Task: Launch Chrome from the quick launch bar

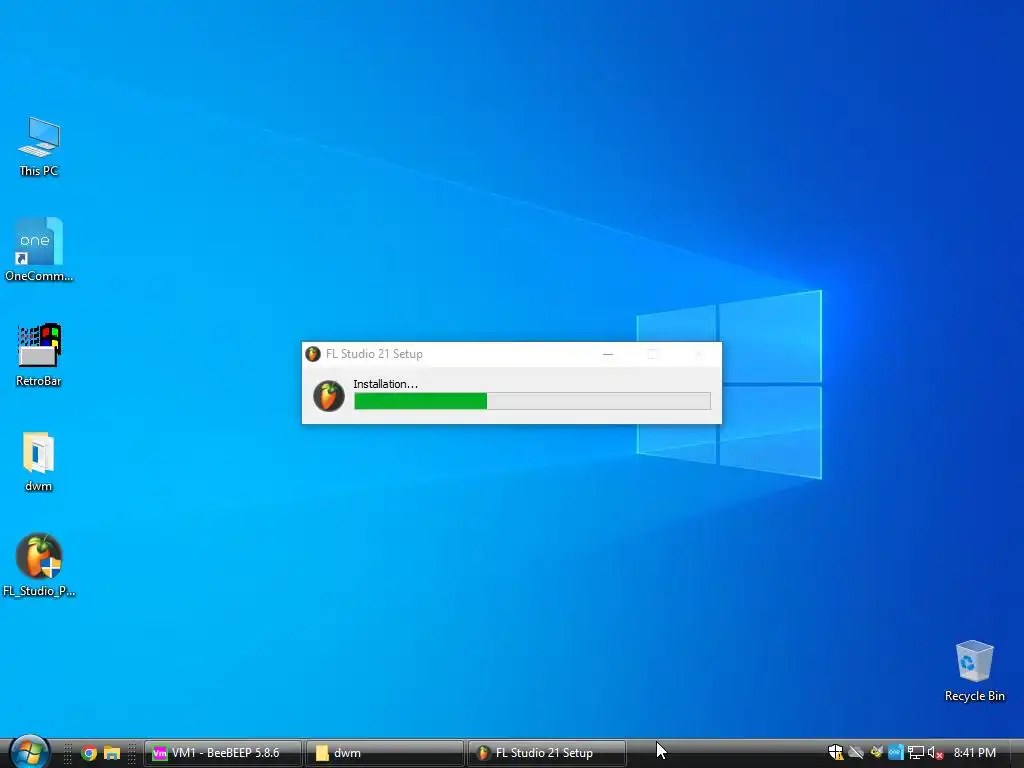Action: [x=89, y=753]
